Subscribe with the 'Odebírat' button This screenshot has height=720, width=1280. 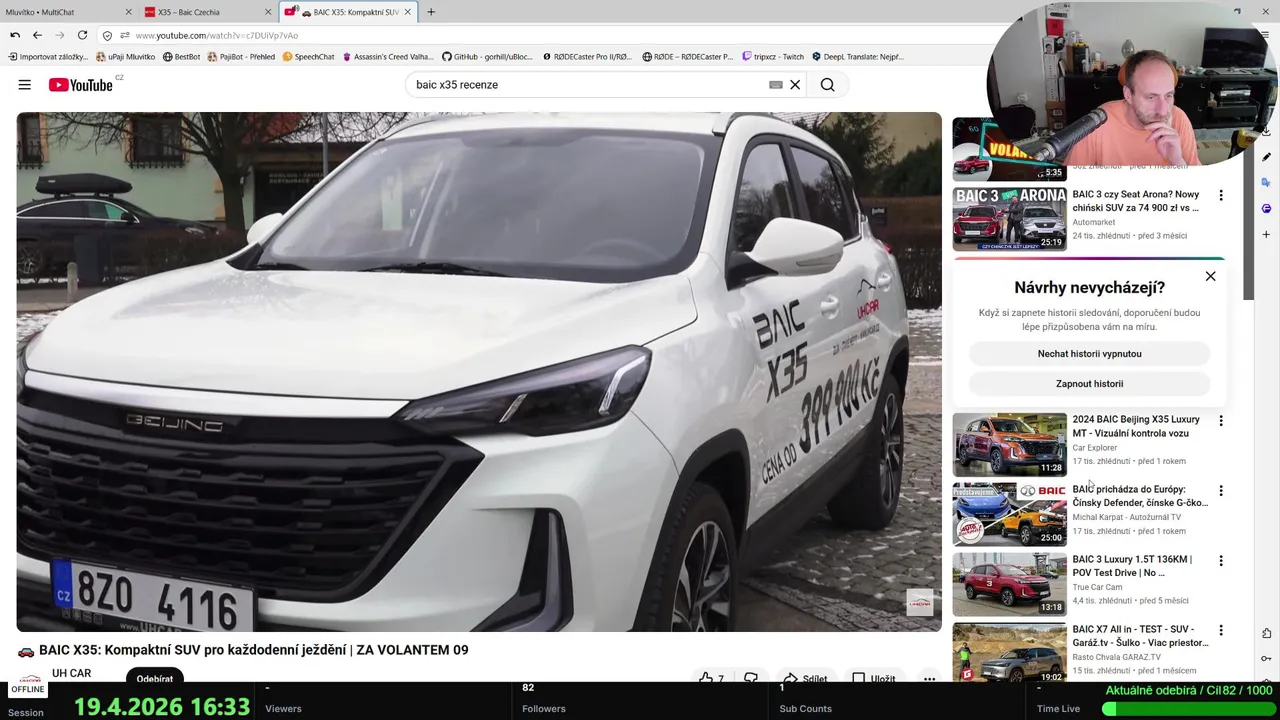[x=155, y=677]
